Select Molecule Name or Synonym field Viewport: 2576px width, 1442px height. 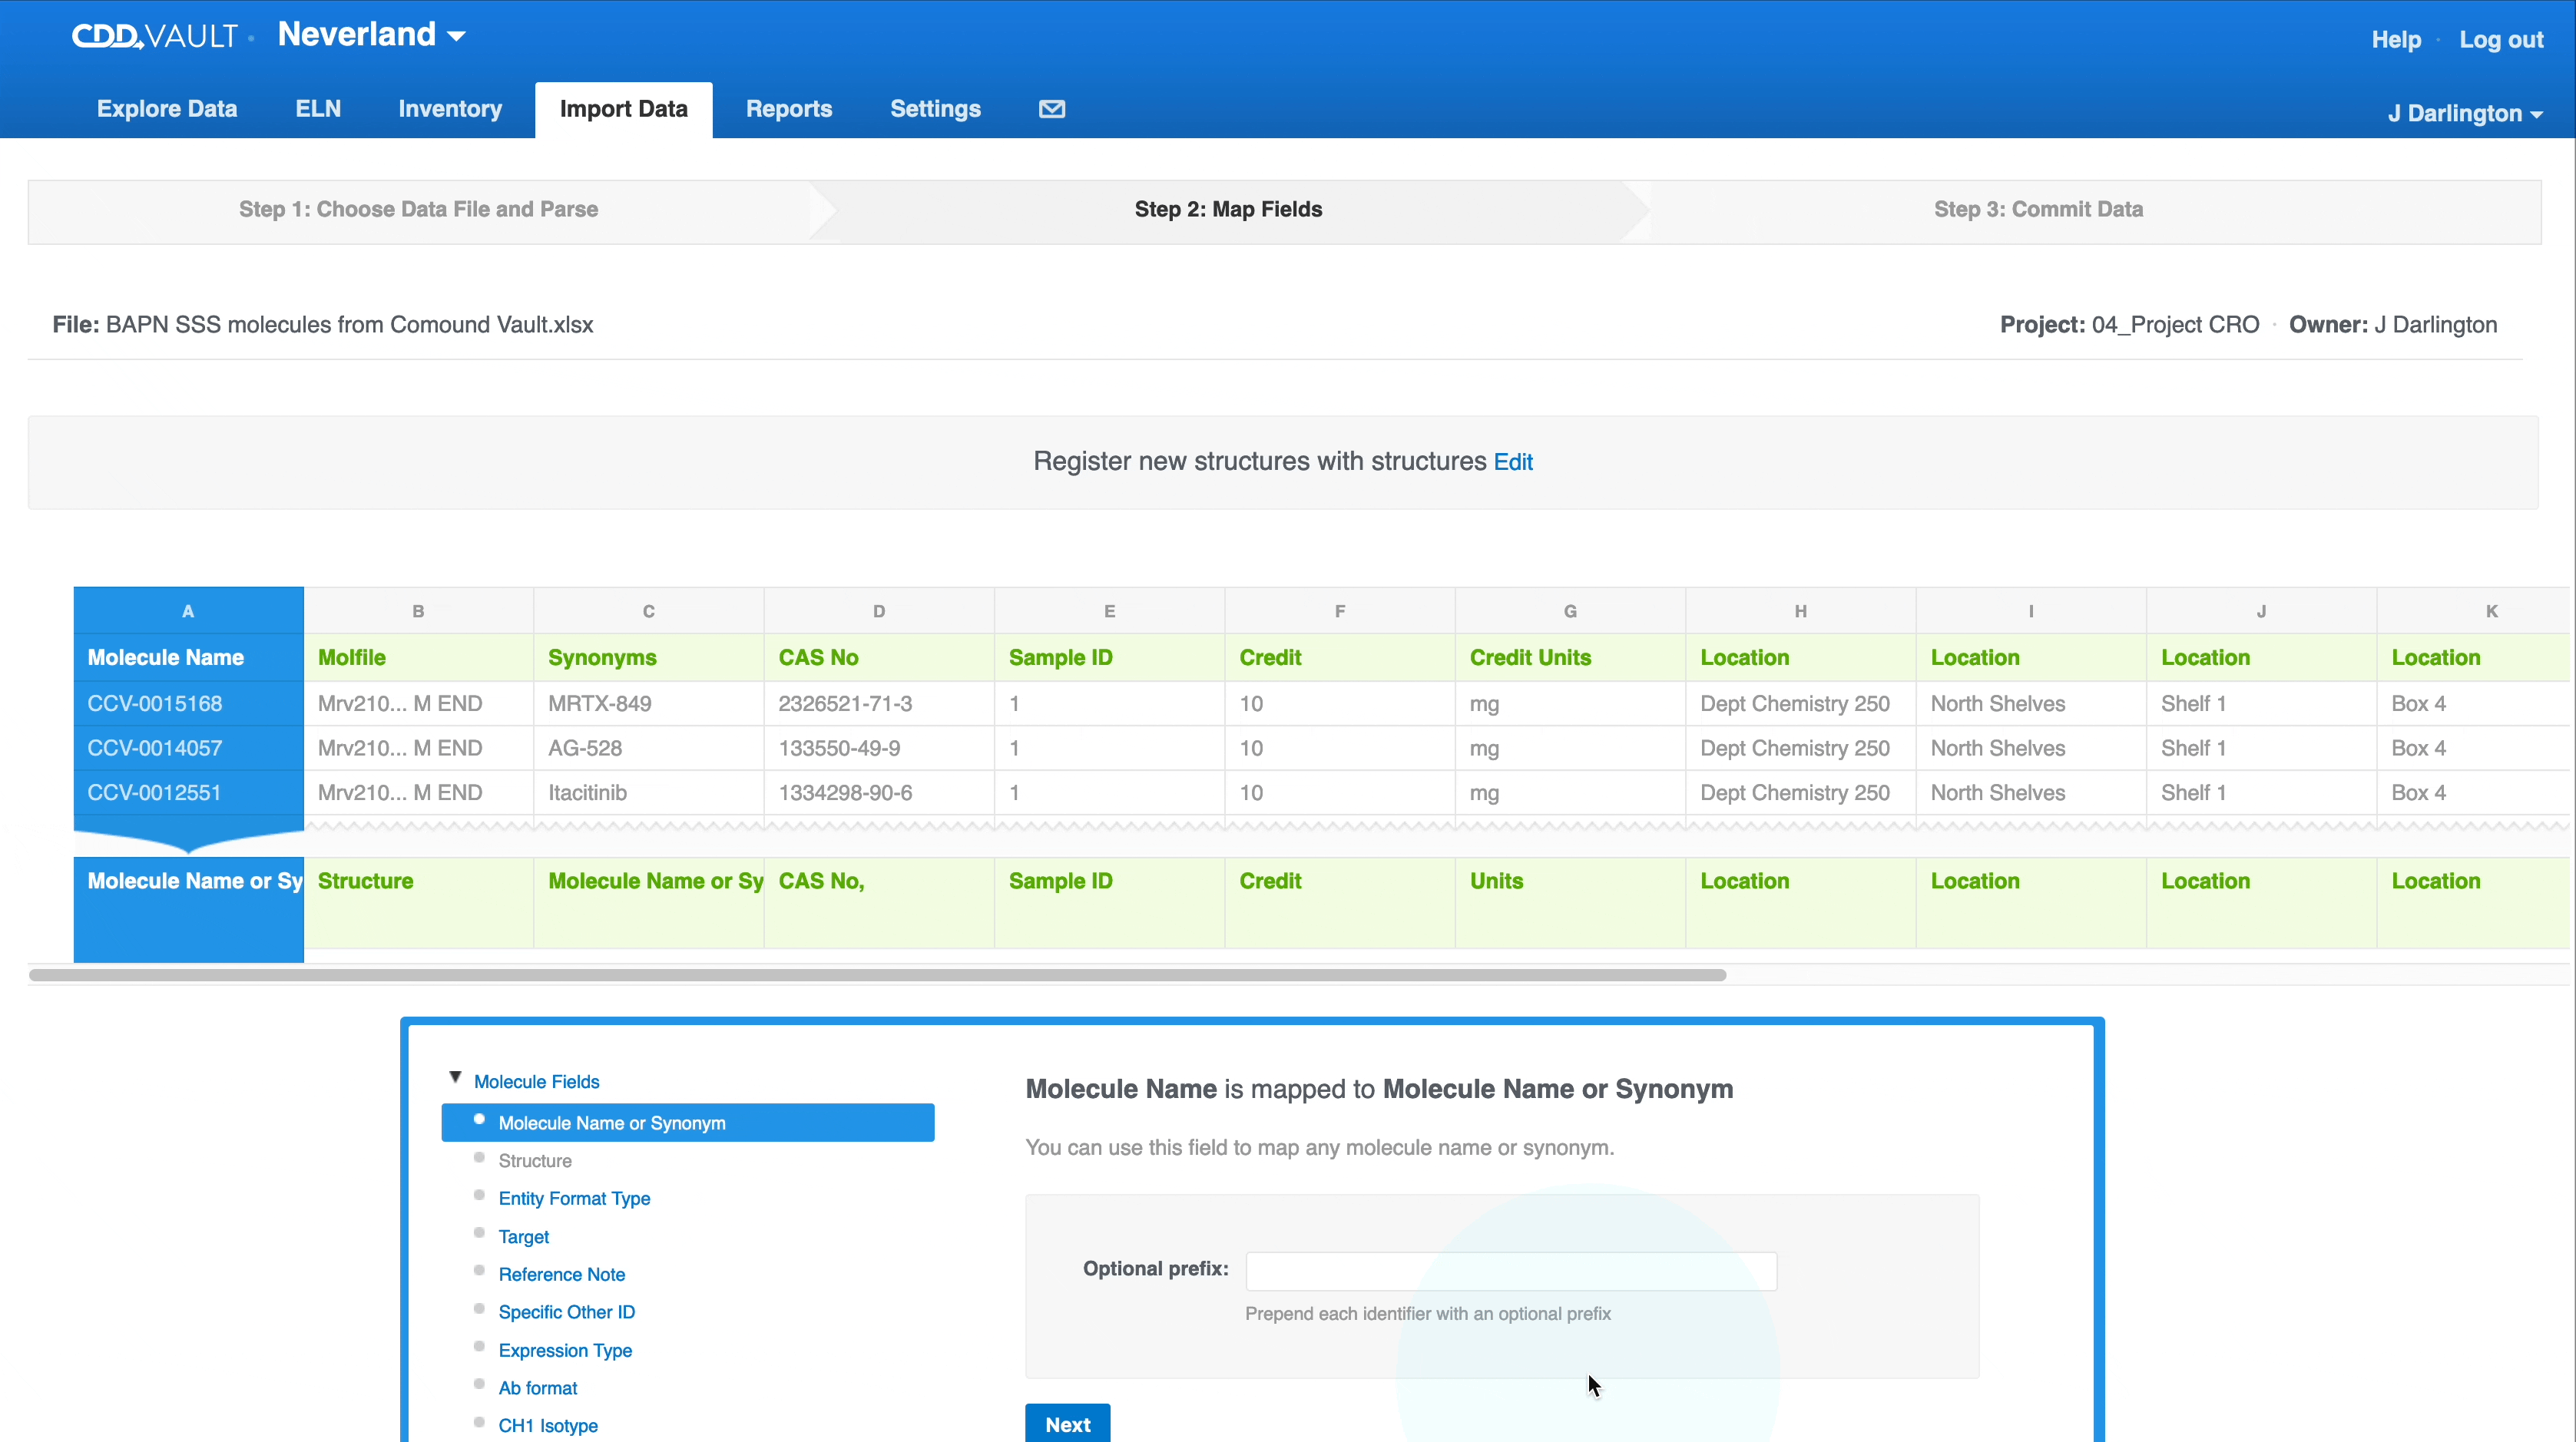[x=687, y=1123]
